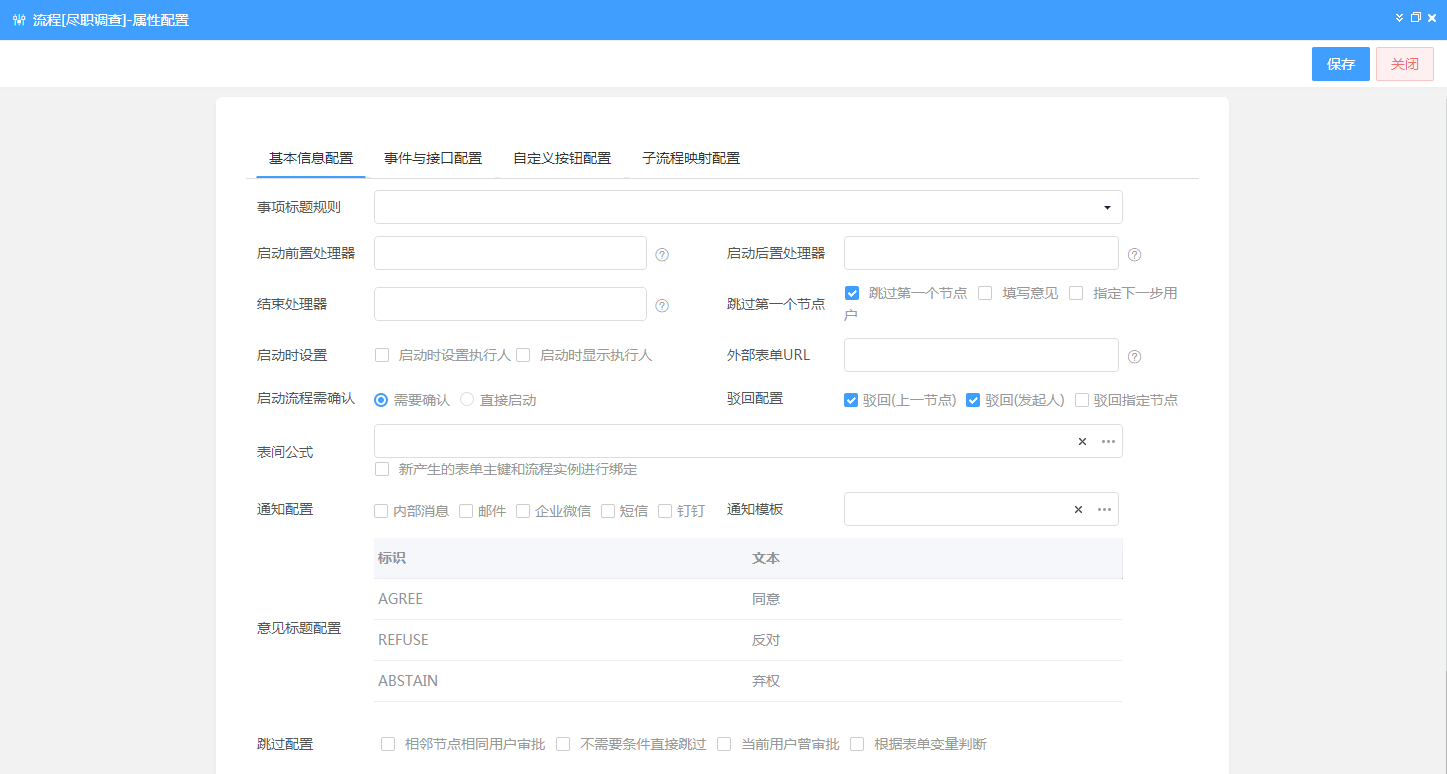
Task: Click help icon beside 启动前置处理器
Action: (662, 255)
